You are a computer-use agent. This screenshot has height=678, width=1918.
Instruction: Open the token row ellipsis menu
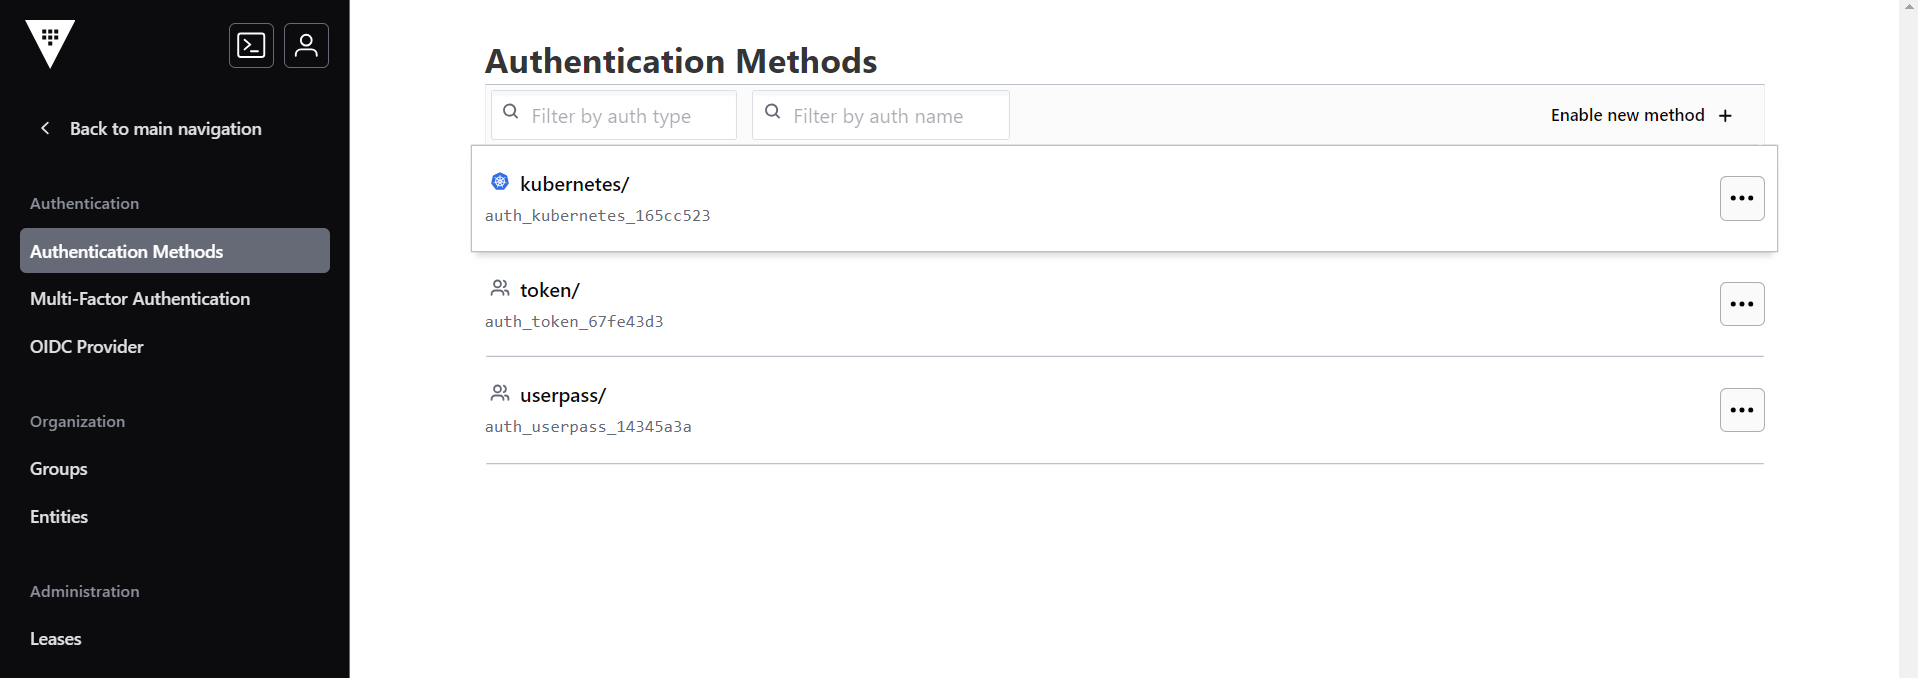pyautogui.click(x=1741, y=304)
